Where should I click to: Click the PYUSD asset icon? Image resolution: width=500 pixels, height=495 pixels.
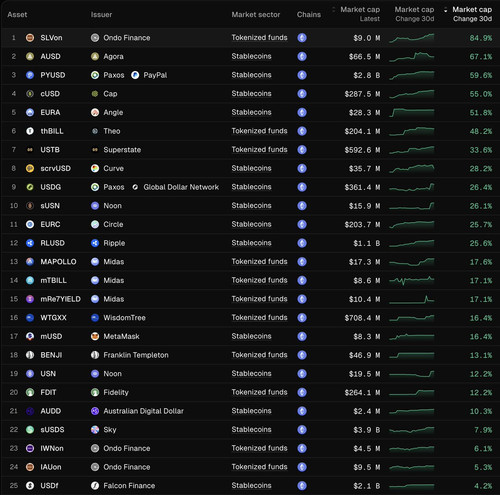point(30,75)
